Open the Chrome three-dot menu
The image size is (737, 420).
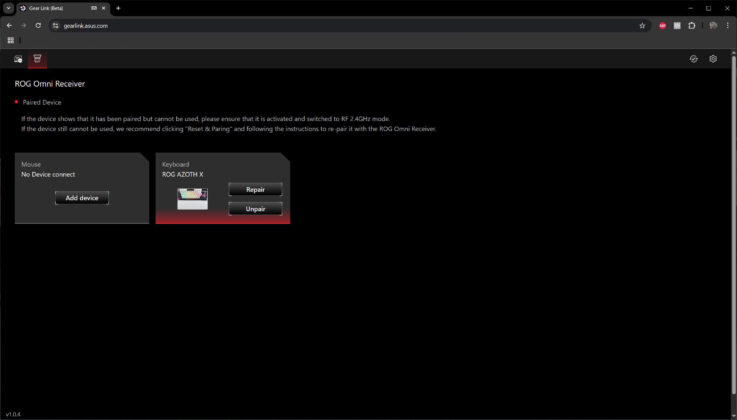click(x=728, y=26)
